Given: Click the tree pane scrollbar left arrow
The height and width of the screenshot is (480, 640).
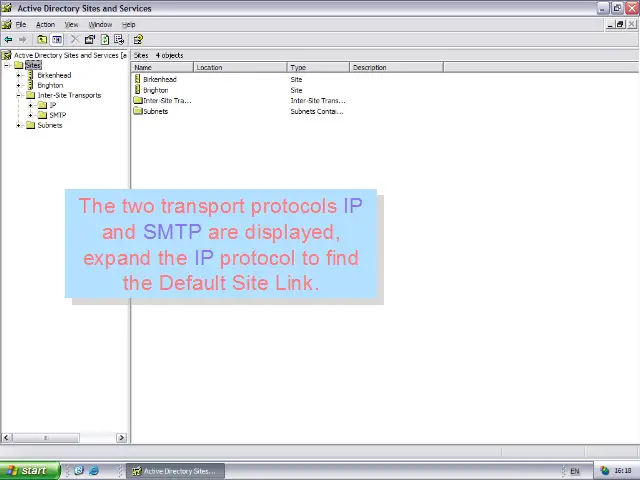Looking at the screenshot, I should coord(6,438).
